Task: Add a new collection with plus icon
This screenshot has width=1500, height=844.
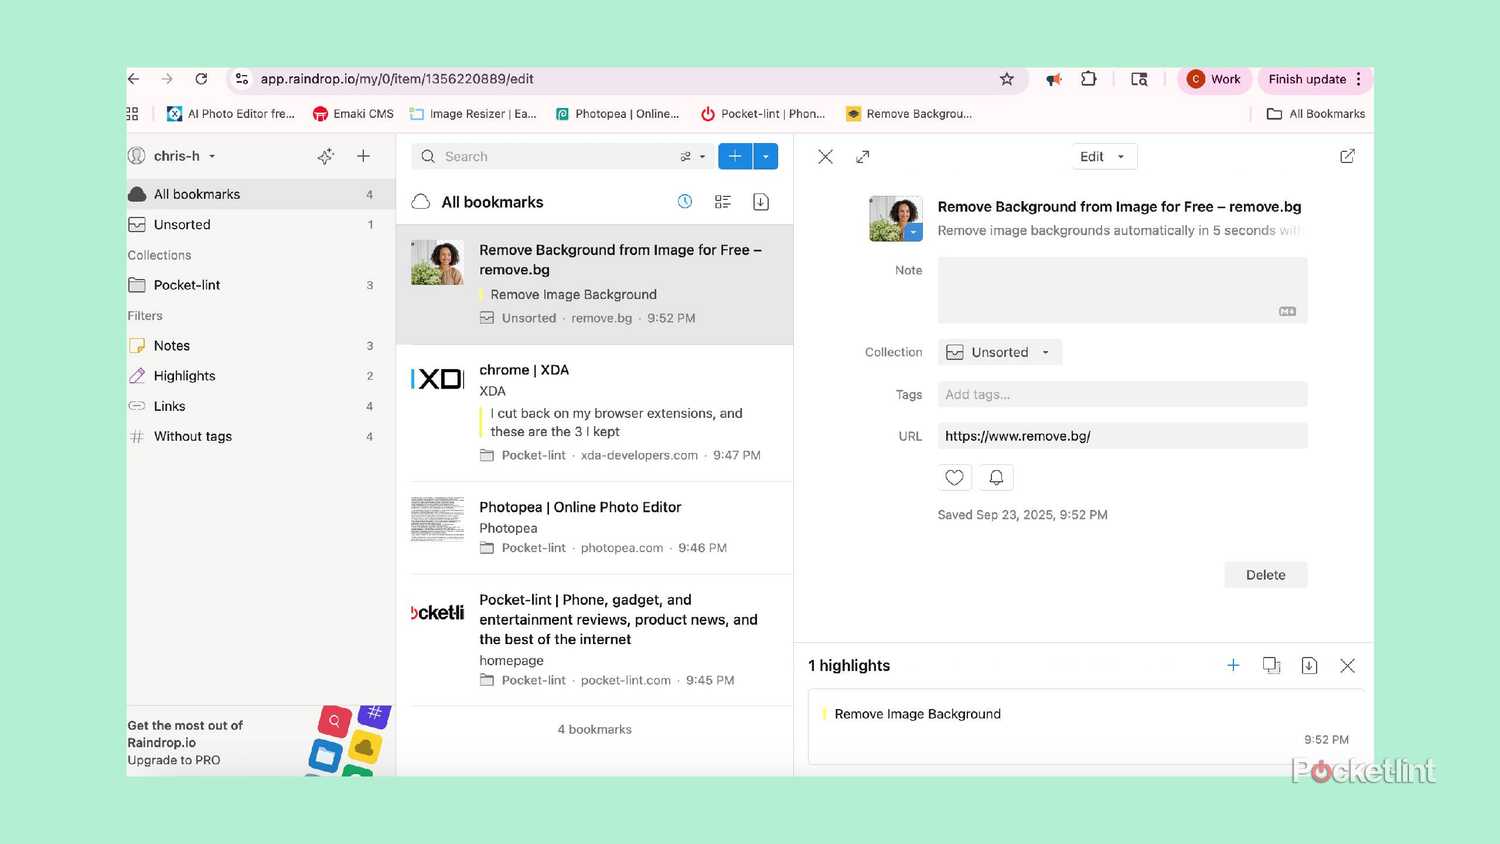Action: click(363, 156)
